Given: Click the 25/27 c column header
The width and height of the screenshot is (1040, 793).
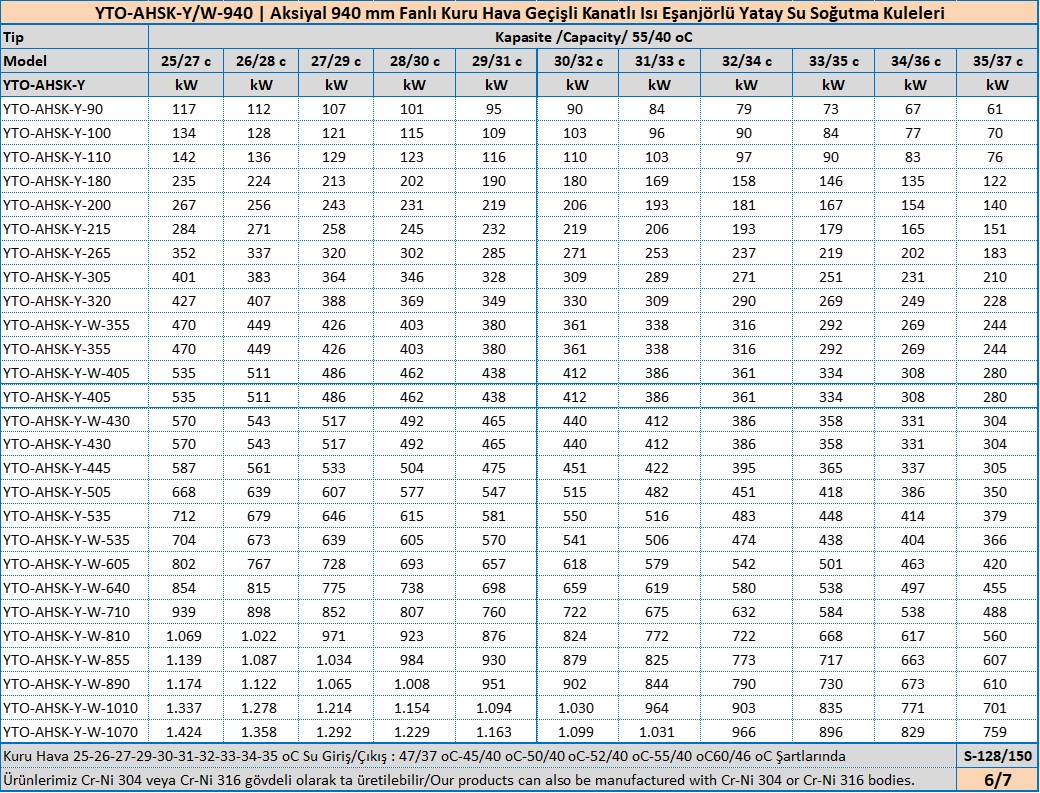Looking at the screenshot, I should click(x=186, y=61).
